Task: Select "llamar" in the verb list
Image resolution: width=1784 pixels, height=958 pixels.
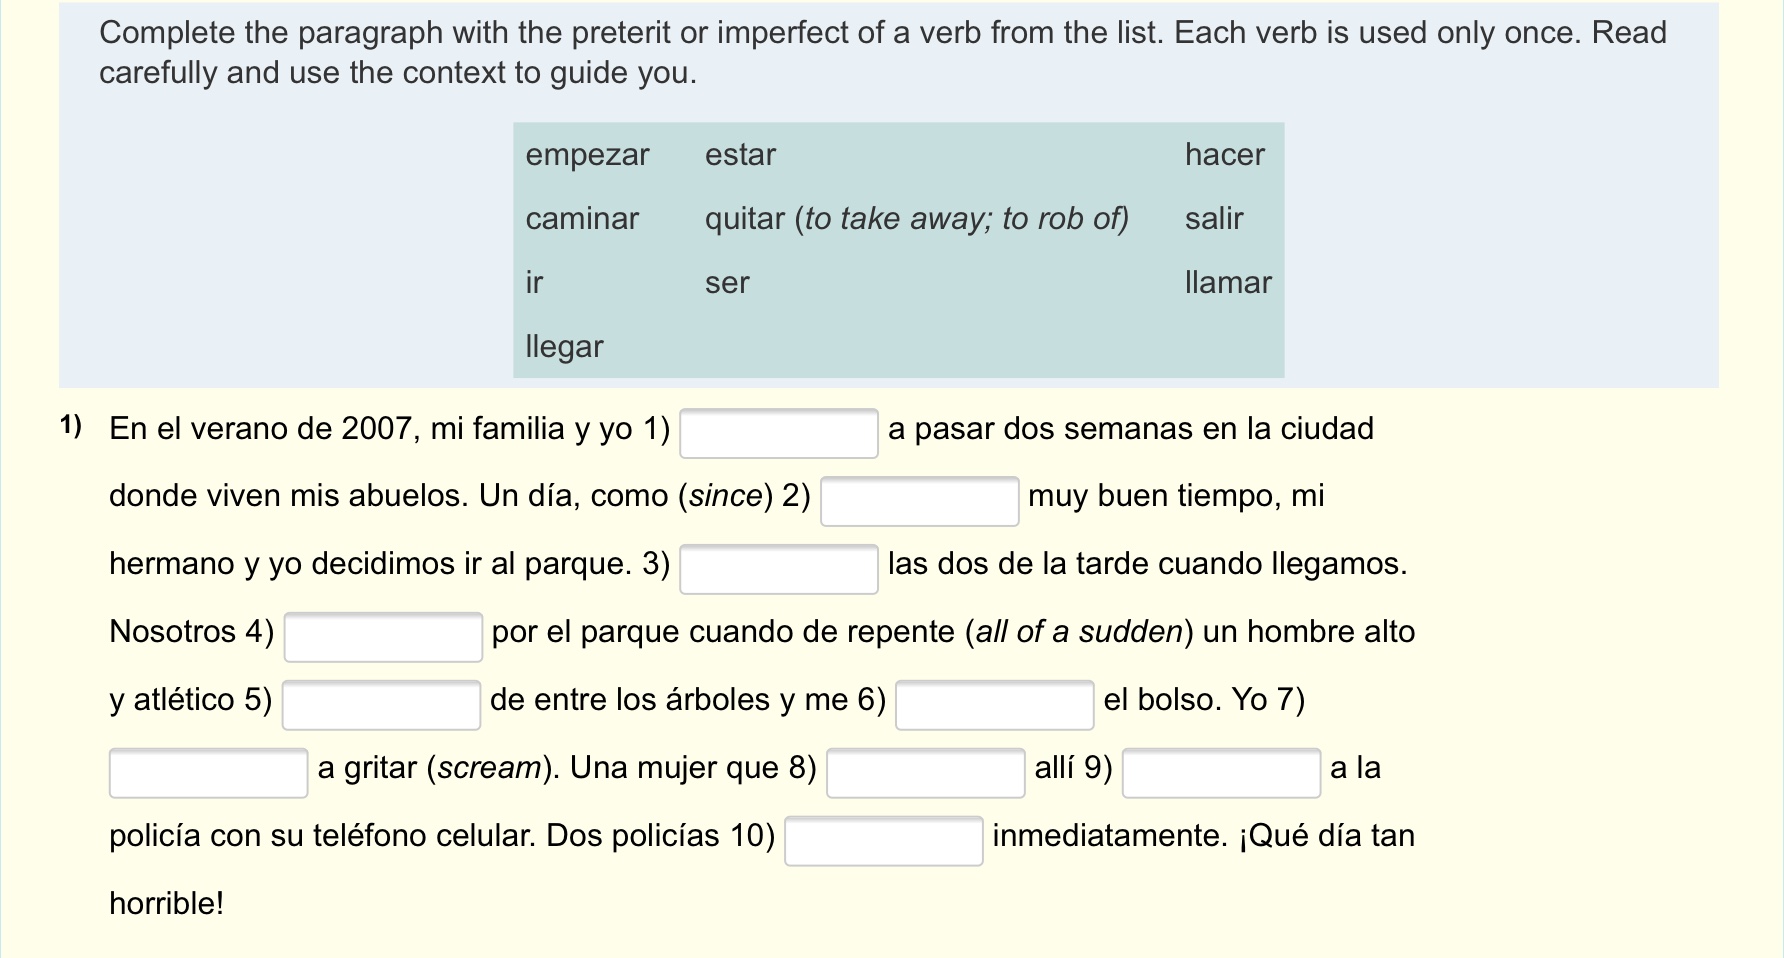Action: pos(1228,283)
